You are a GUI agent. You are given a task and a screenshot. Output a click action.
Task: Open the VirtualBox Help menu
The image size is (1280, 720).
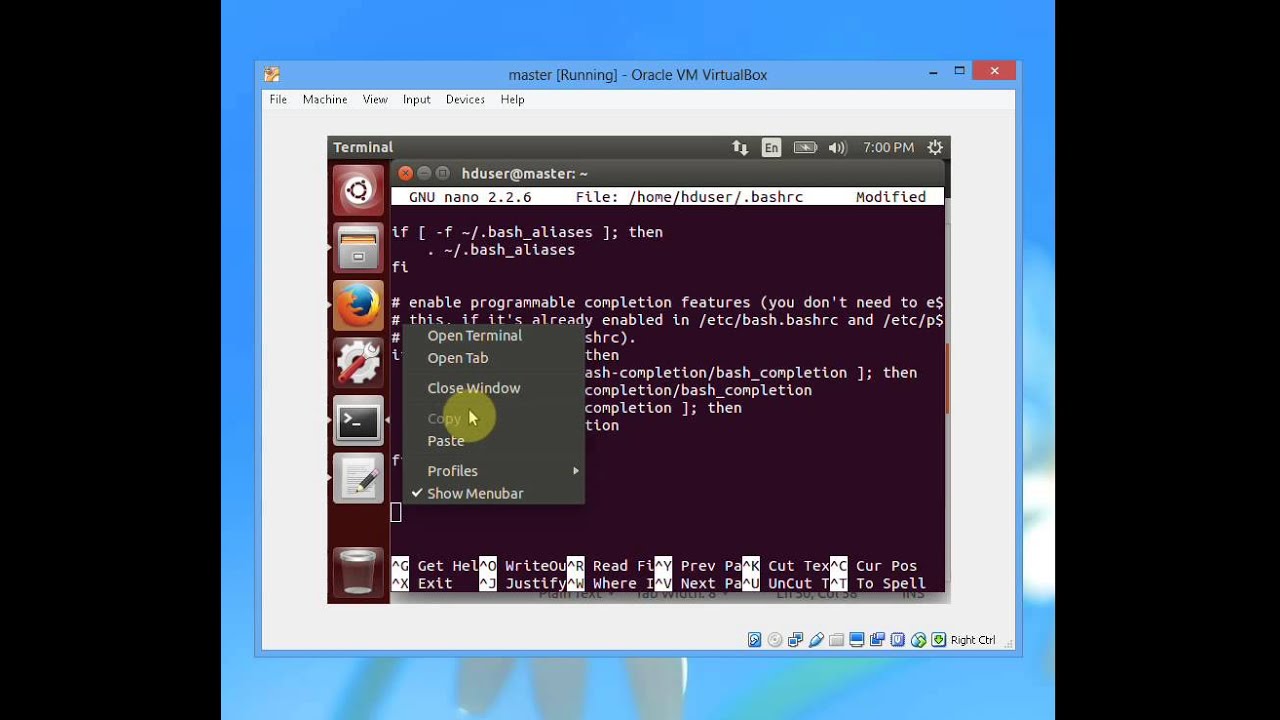pos(513,99)
